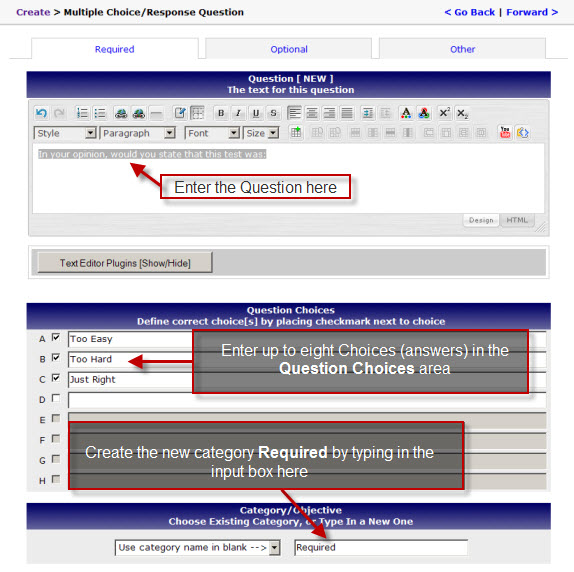This screenshot has width=574, height=572.
Task: Center align the text
Action: tap(312, 113)
